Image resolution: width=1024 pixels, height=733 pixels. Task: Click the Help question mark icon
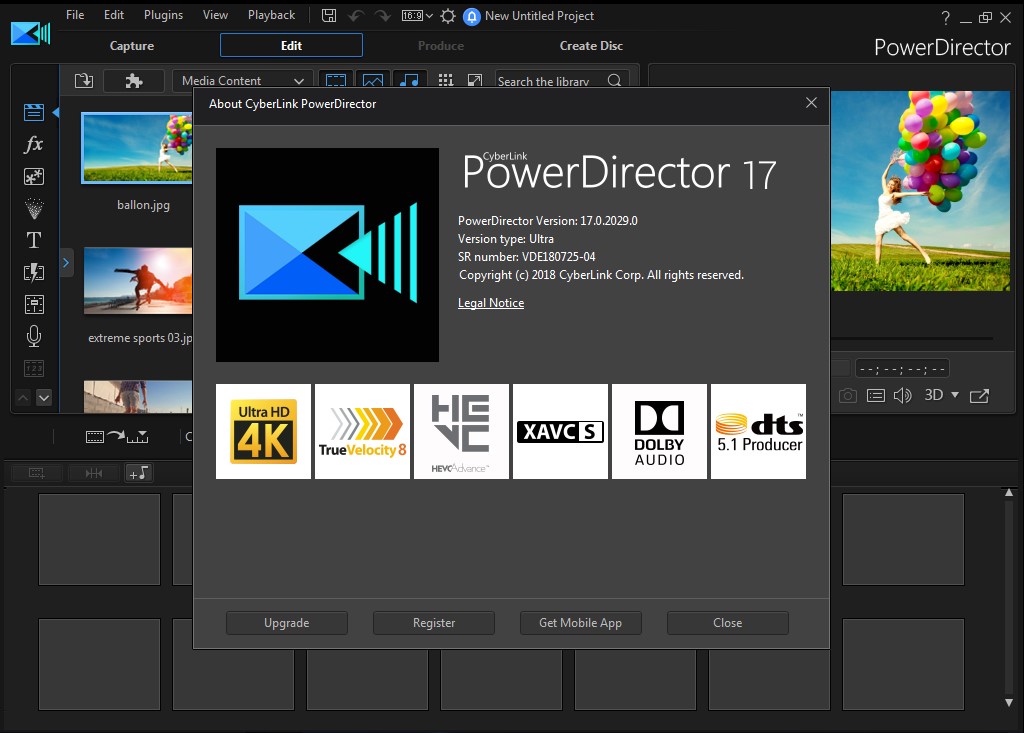(945, 18)
